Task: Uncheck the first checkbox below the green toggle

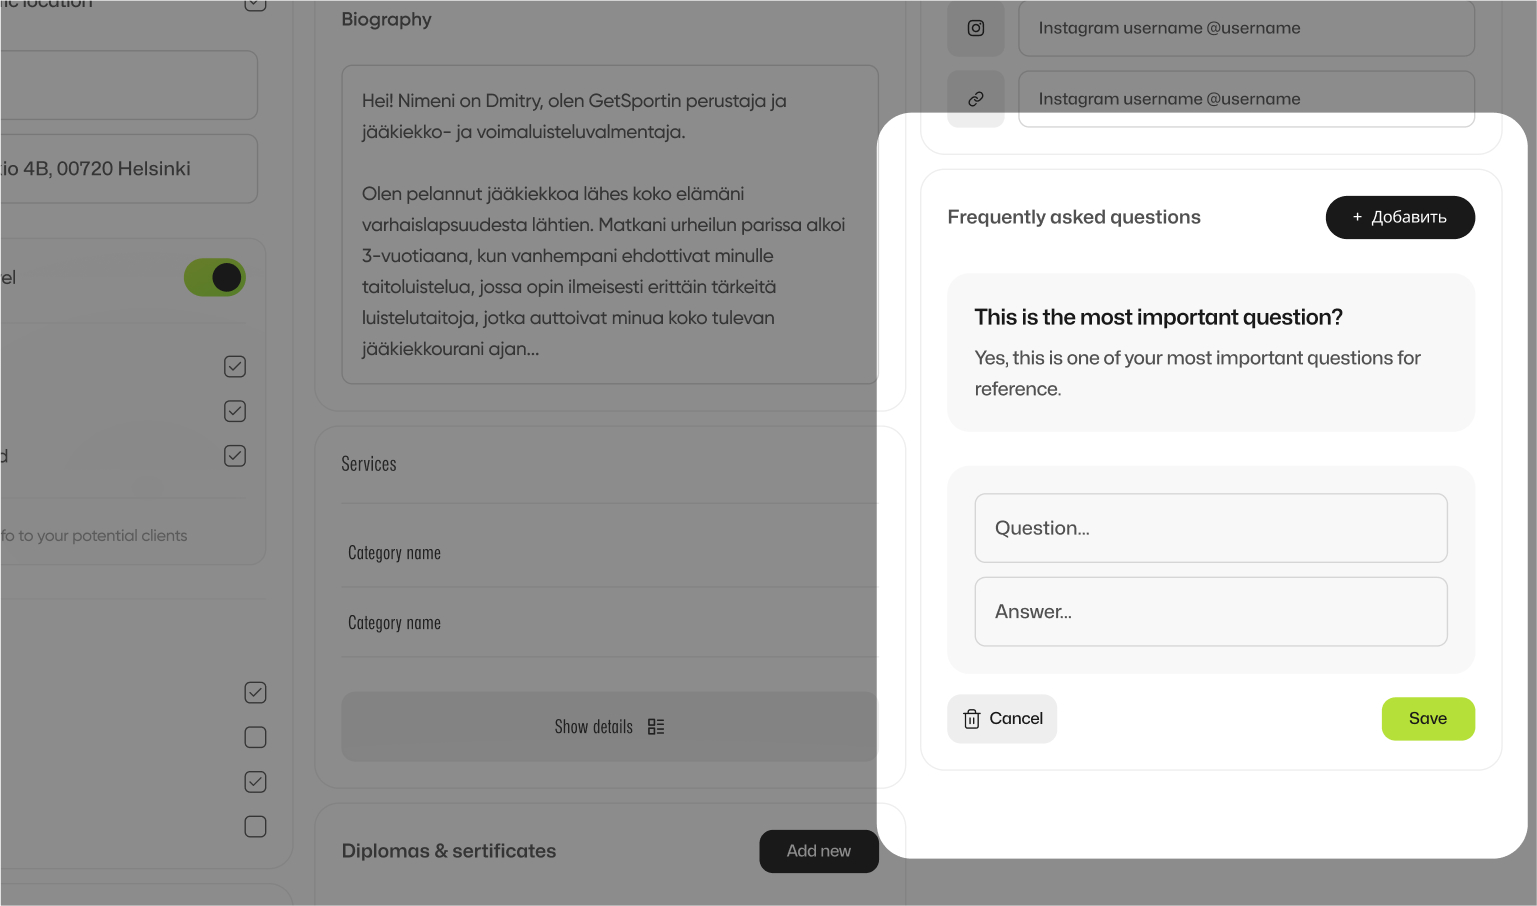Action: [x=235, y=367]
